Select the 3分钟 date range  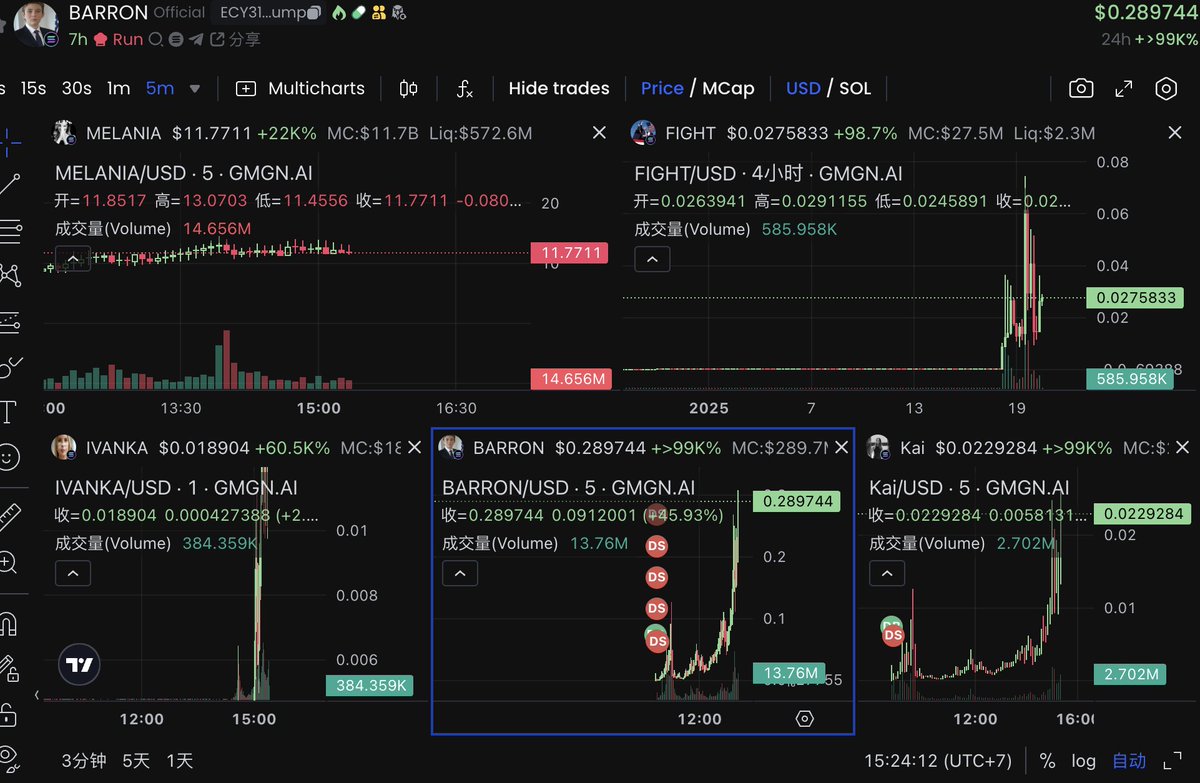[84, 761]
